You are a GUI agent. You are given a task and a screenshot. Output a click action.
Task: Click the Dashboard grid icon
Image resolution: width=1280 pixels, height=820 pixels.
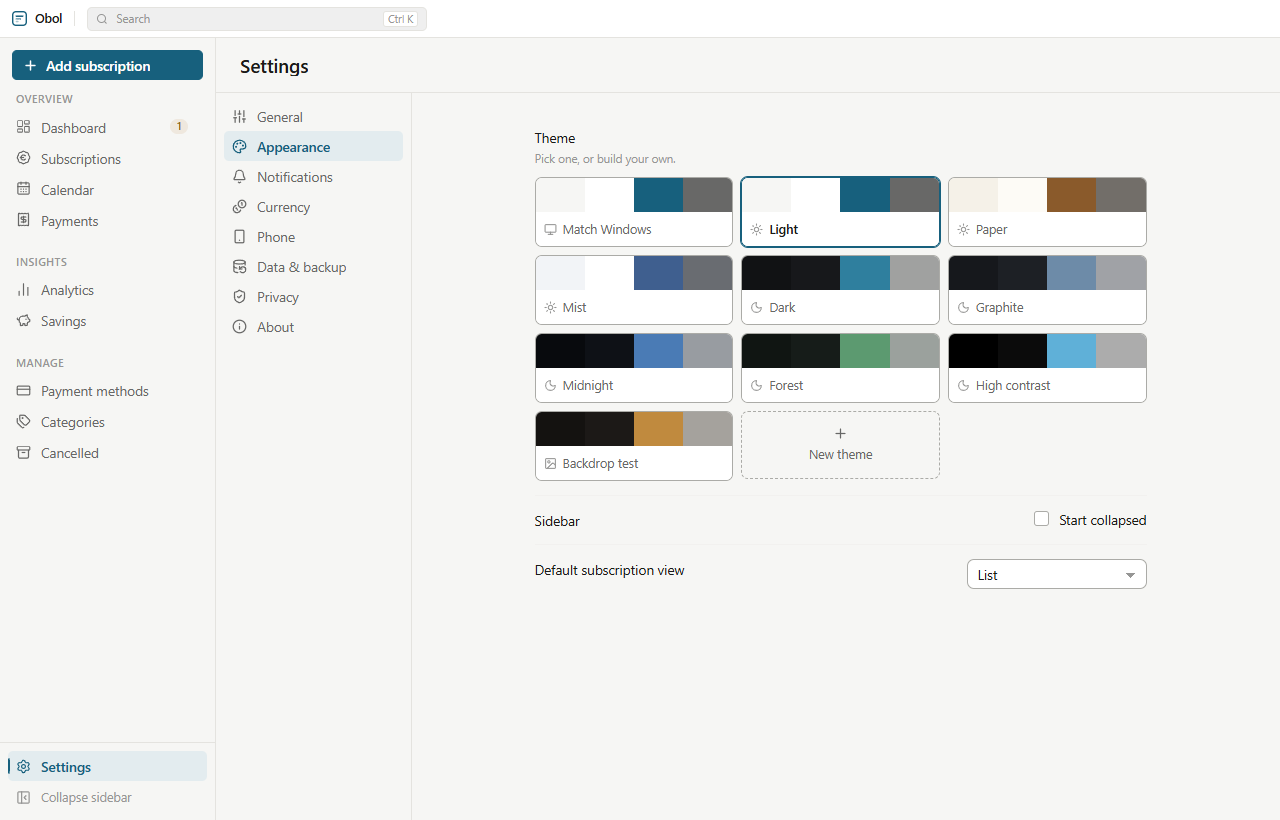pos(24,127)
